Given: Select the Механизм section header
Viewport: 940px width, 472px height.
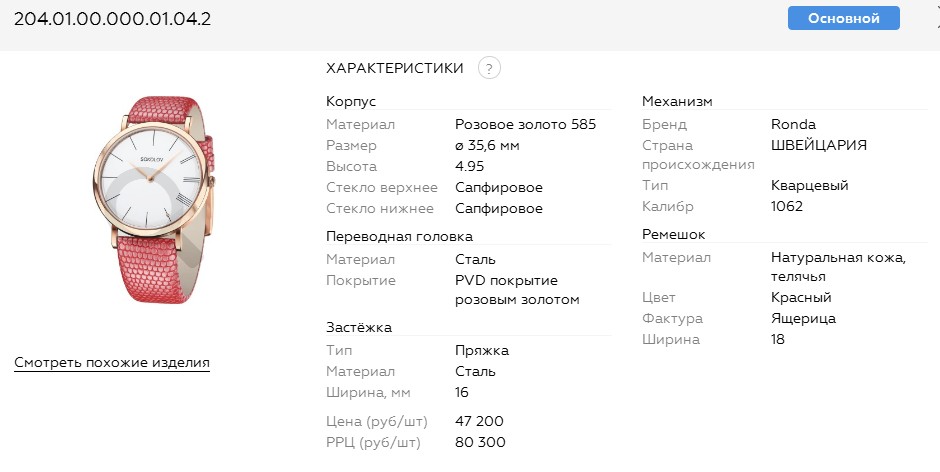Looking at the screenshot, I should pyautogui.click(x=677, y=101).
